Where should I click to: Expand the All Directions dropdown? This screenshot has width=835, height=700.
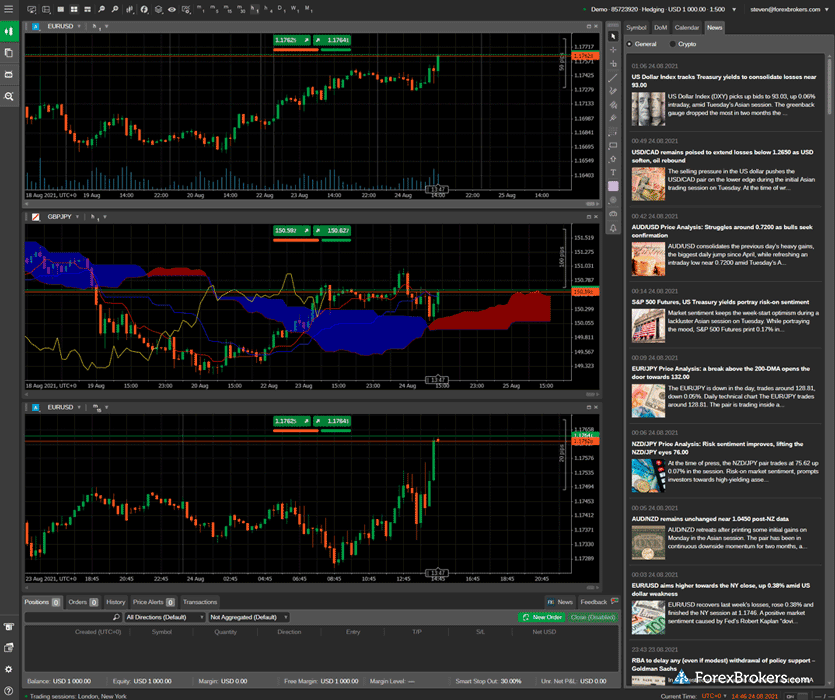165,617
